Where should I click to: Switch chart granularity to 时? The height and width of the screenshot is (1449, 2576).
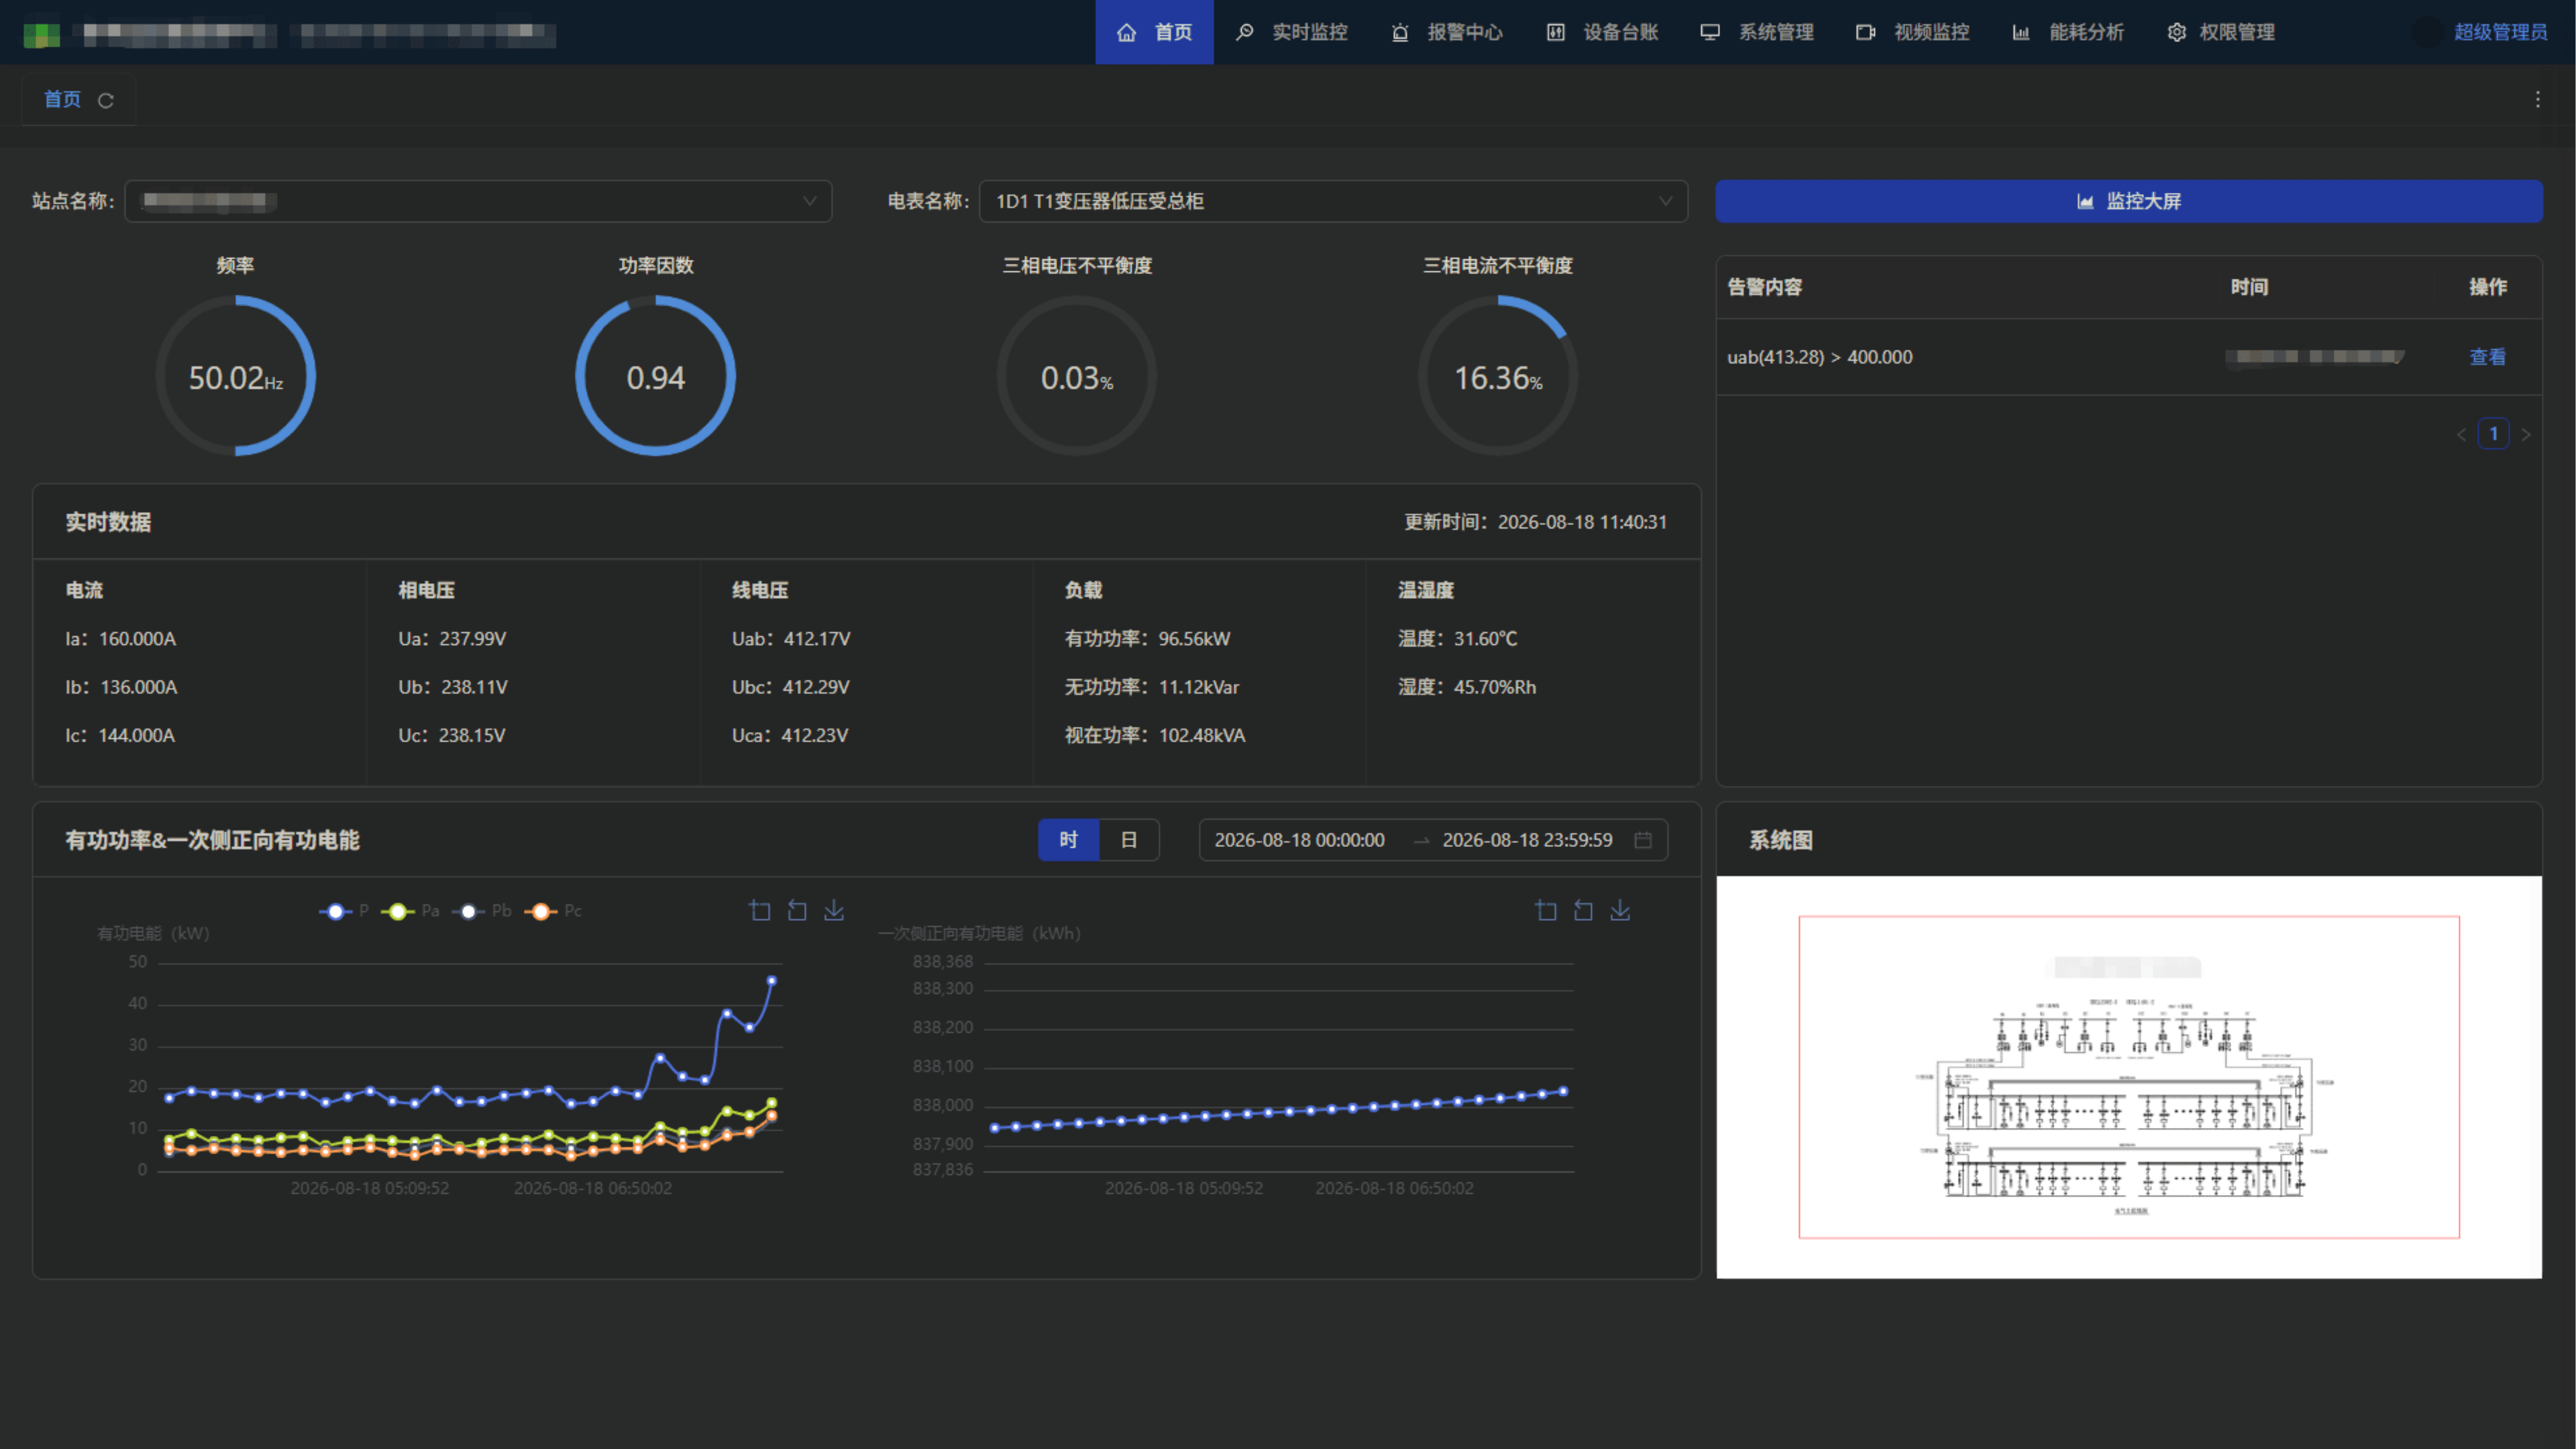[x=1068, y=840]
